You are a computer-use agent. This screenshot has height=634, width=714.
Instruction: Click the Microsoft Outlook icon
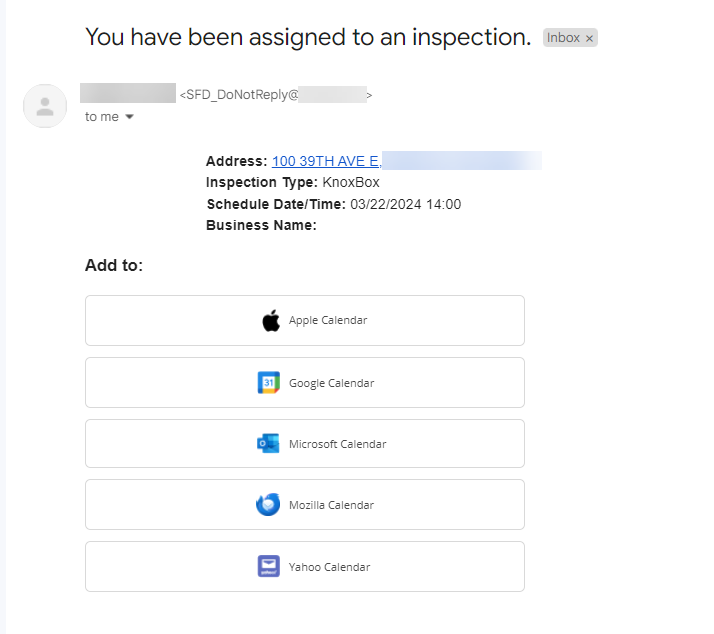point(268,444)
